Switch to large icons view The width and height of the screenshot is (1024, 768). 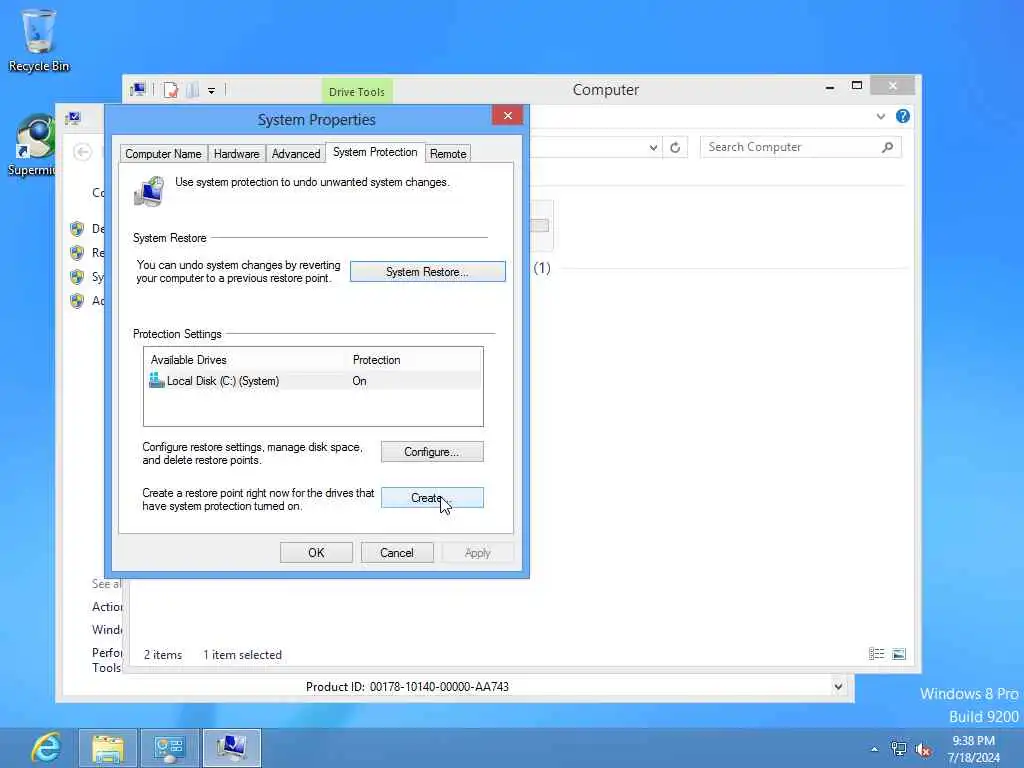(x=899, y=654)
